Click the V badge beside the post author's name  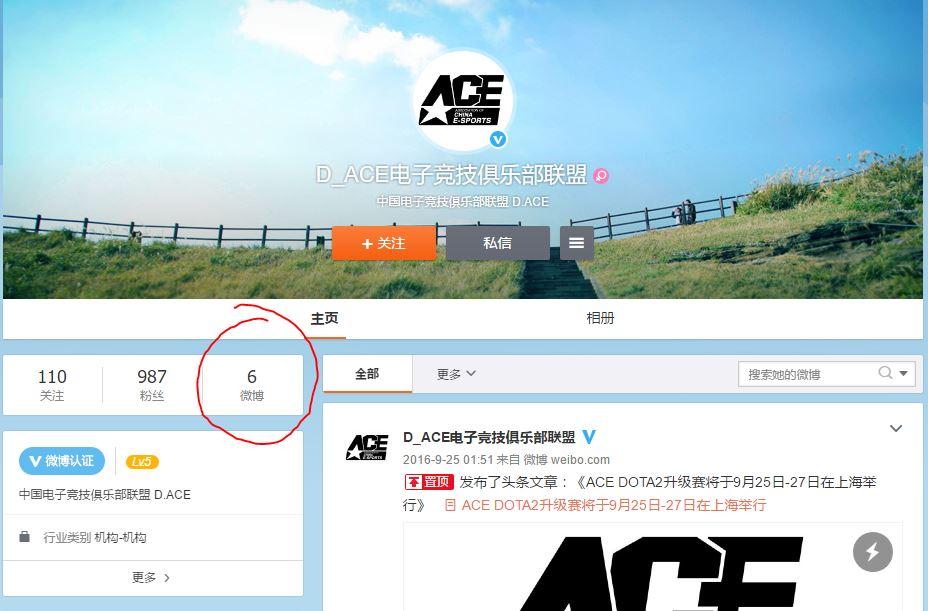pyautogui.click(x=589, y=437)
